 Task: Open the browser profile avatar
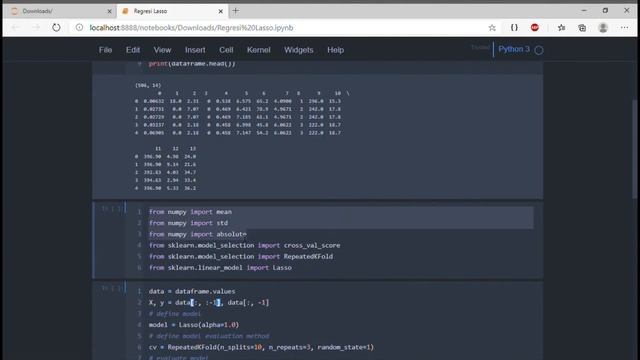coord(603,28)
